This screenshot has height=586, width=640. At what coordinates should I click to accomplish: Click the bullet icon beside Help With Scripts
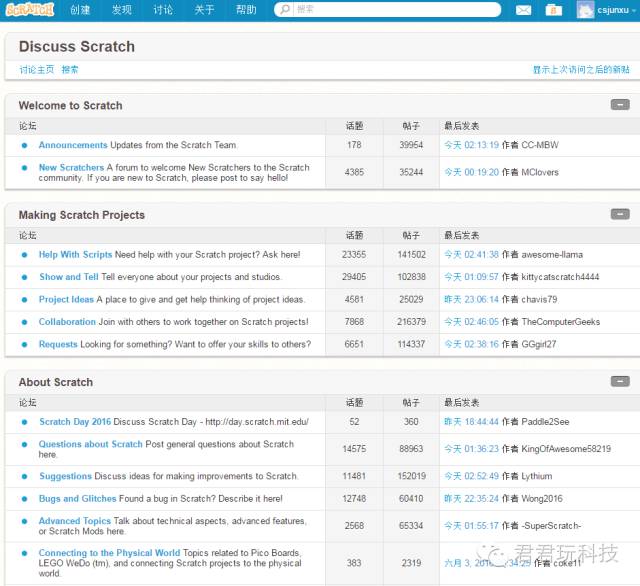pos(24,255)
